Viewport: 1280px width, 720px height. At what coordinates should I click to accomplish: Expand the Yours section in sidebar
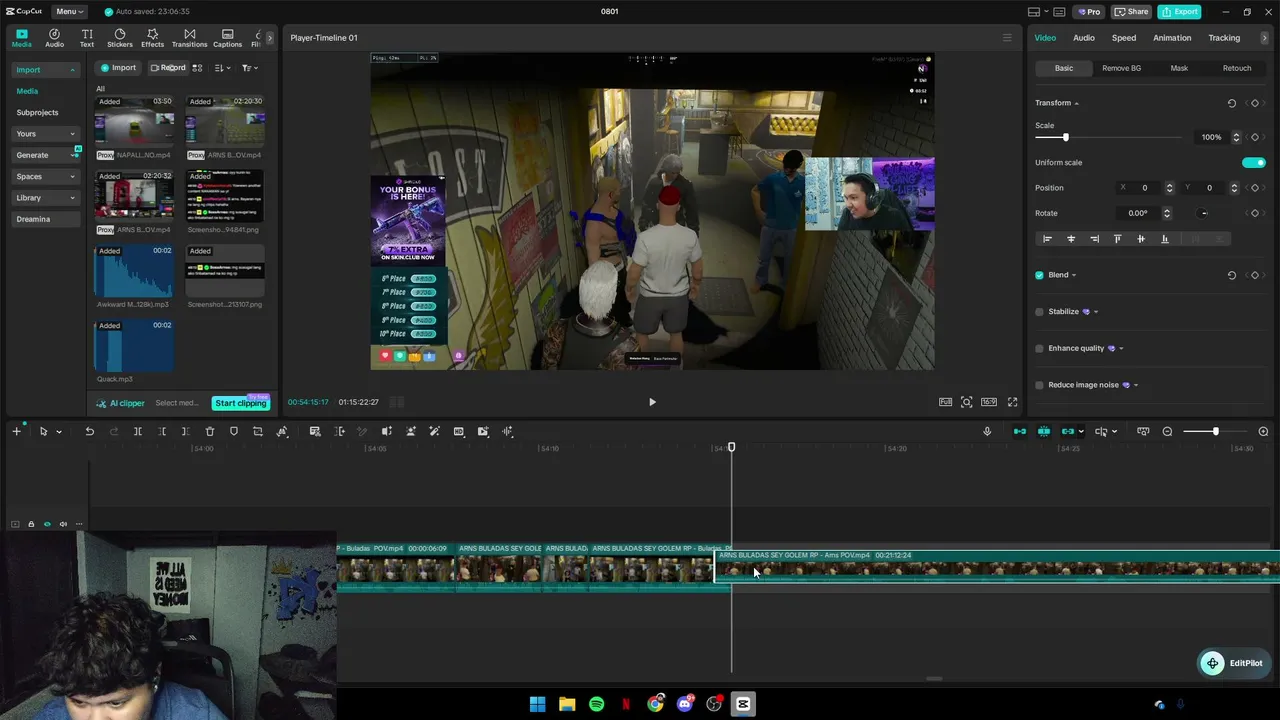45,134
